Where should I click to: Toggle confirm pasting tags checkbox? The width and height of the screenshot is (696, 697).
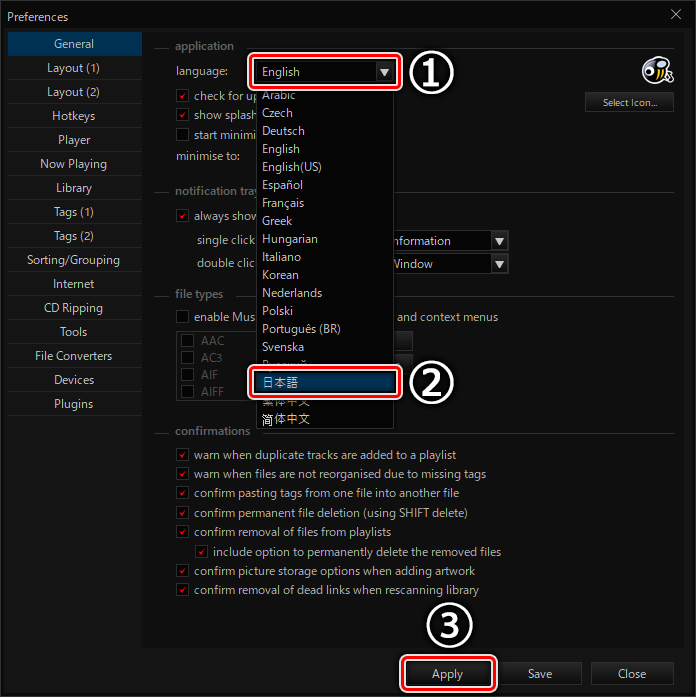click(x=182, y=493)
